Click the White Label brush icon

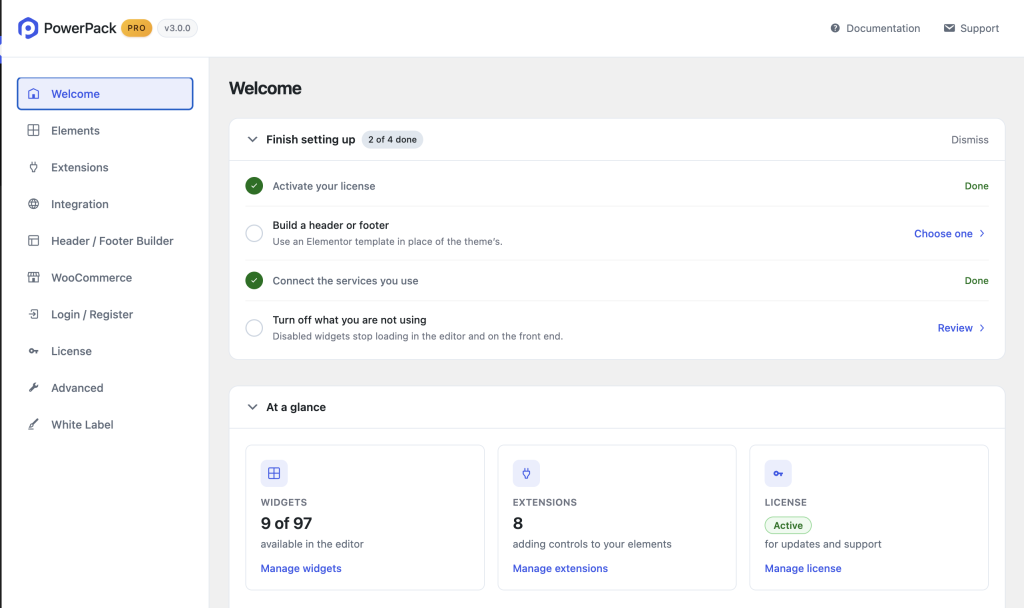point(33,424)
